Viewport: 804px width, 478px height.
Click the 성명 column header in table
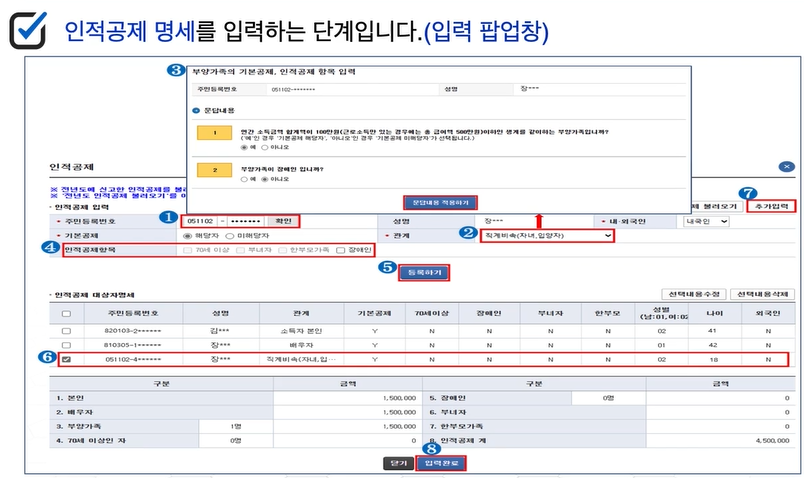point(220,313)
